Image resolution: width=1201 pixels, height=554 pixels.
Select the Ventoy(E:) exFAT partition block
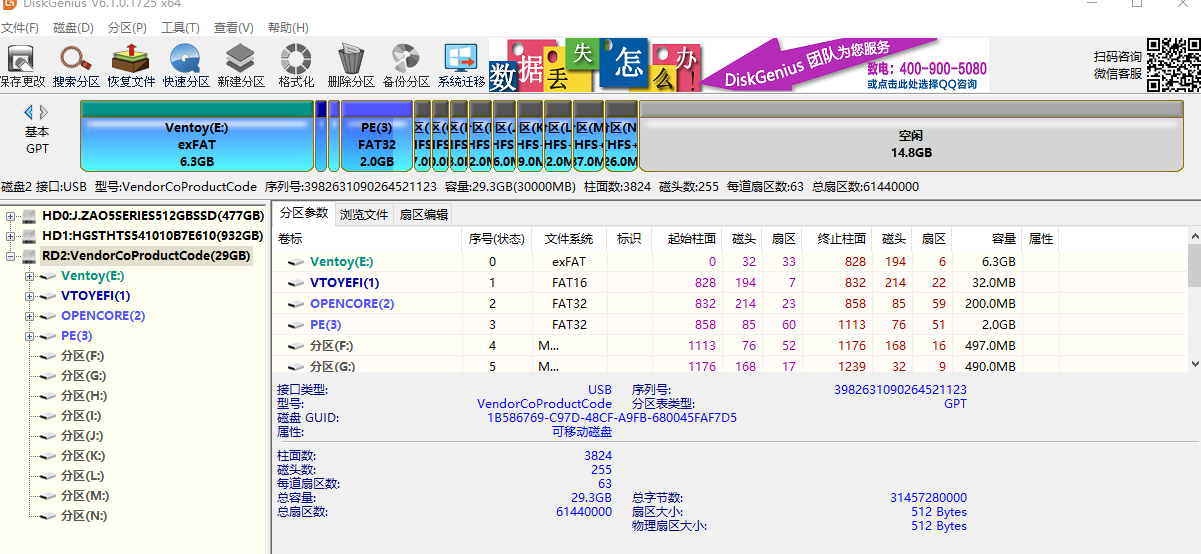[x=197, y=136]
